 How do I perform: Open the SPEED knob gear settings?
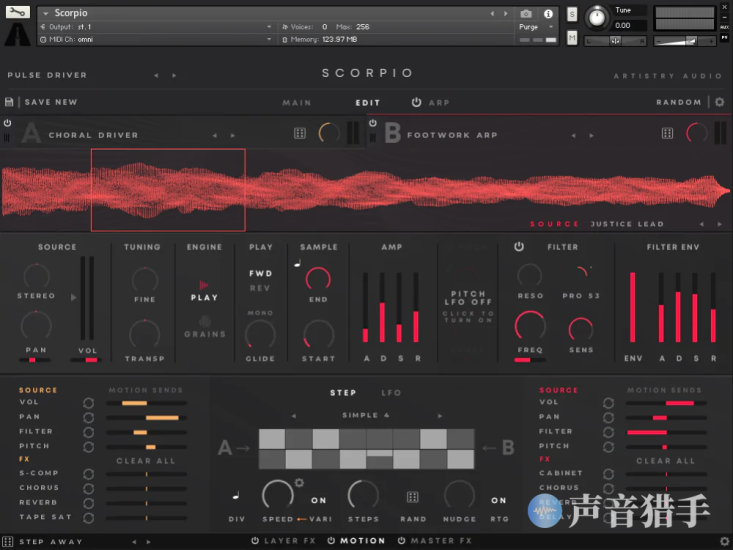[x=299, y=482]
